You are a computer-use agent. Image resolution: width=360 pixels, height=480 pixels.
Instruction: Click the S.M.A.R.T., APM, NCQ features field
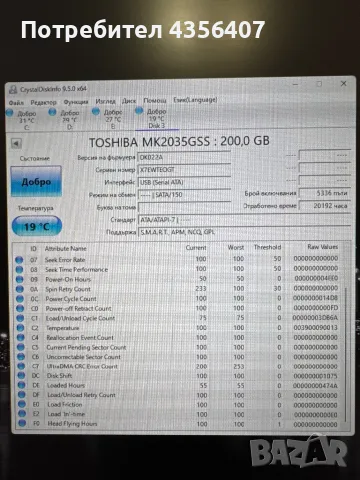coord(244,232)
